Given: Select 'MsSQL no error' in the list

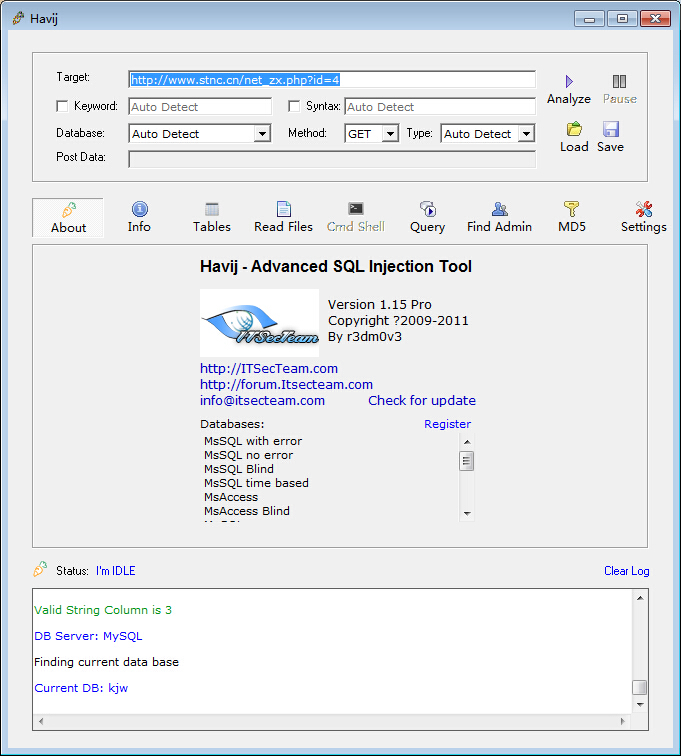Looking at the screenshot, I should point(248,455).
